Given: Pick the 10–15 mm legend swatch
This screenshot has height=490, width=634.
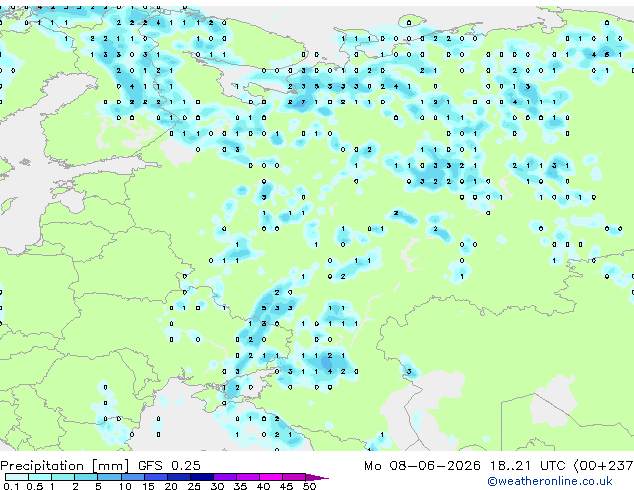Looking at the screenshot, I should [132, 477].
